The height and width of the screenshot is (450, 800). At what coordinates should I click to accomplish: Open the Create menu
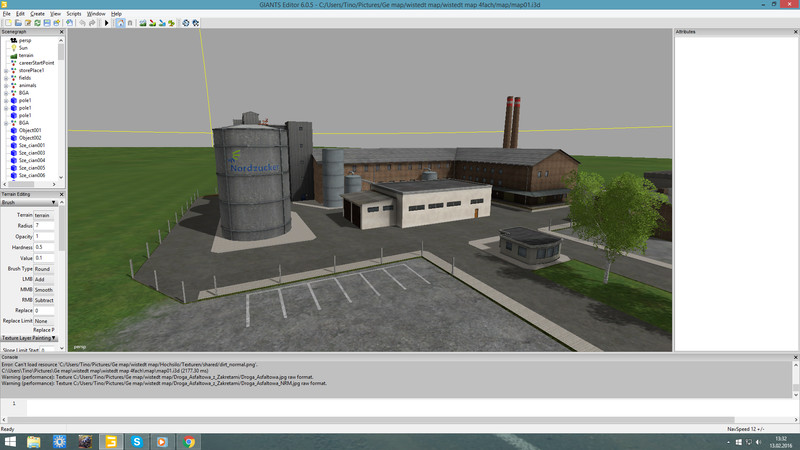point(37,13)
